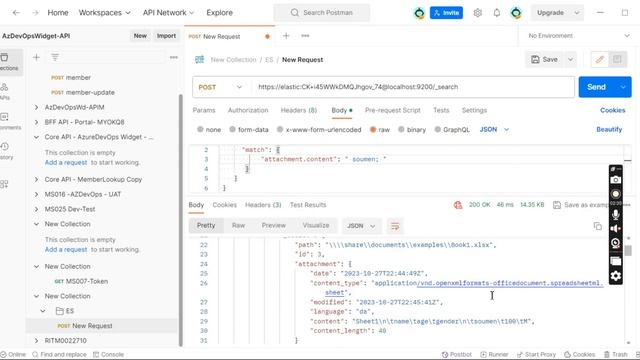
Task: Click Import button in sidebar
Action: [167, 36]
